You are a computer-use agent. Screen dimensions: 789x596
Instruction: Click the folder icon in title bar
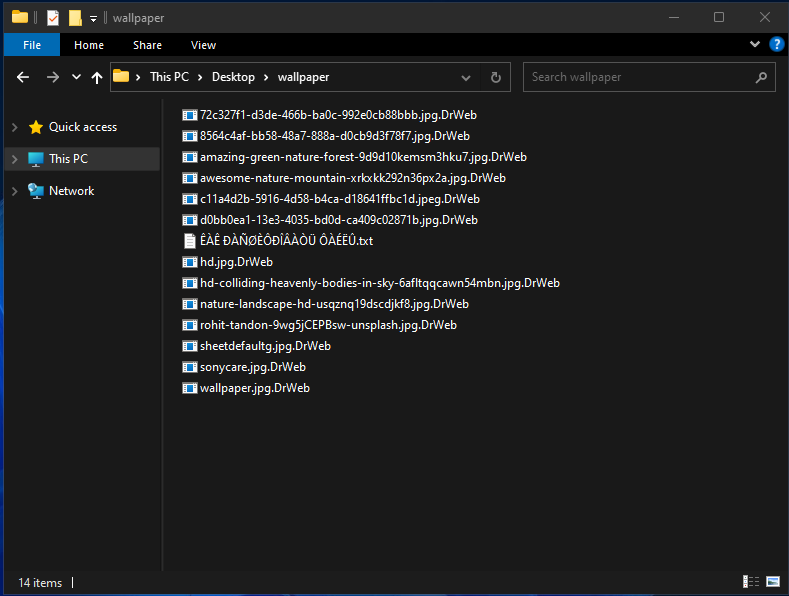click(20, 17)
